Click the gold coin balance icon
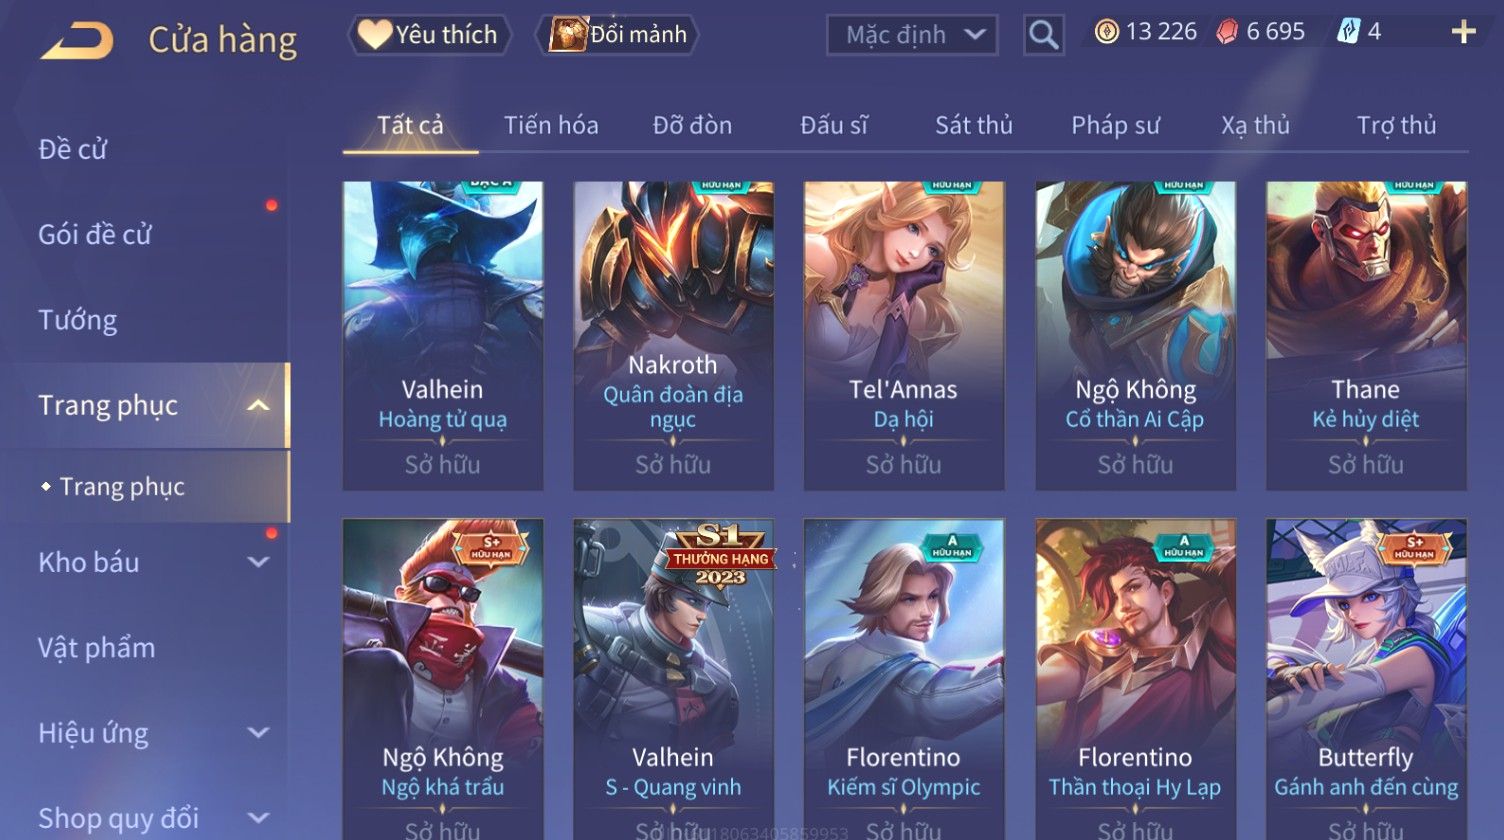This screenshot has width=1504, height=840. click(x=1106, y=33)
